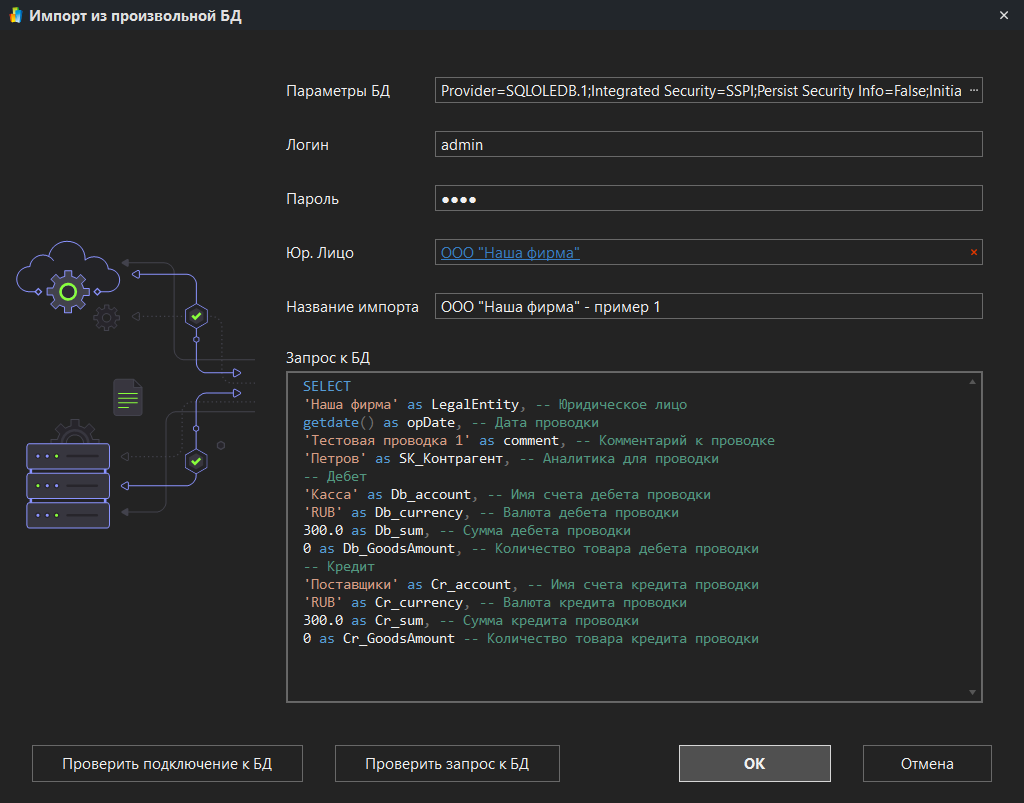Click the Название импорта text field

tap(708, 307)
